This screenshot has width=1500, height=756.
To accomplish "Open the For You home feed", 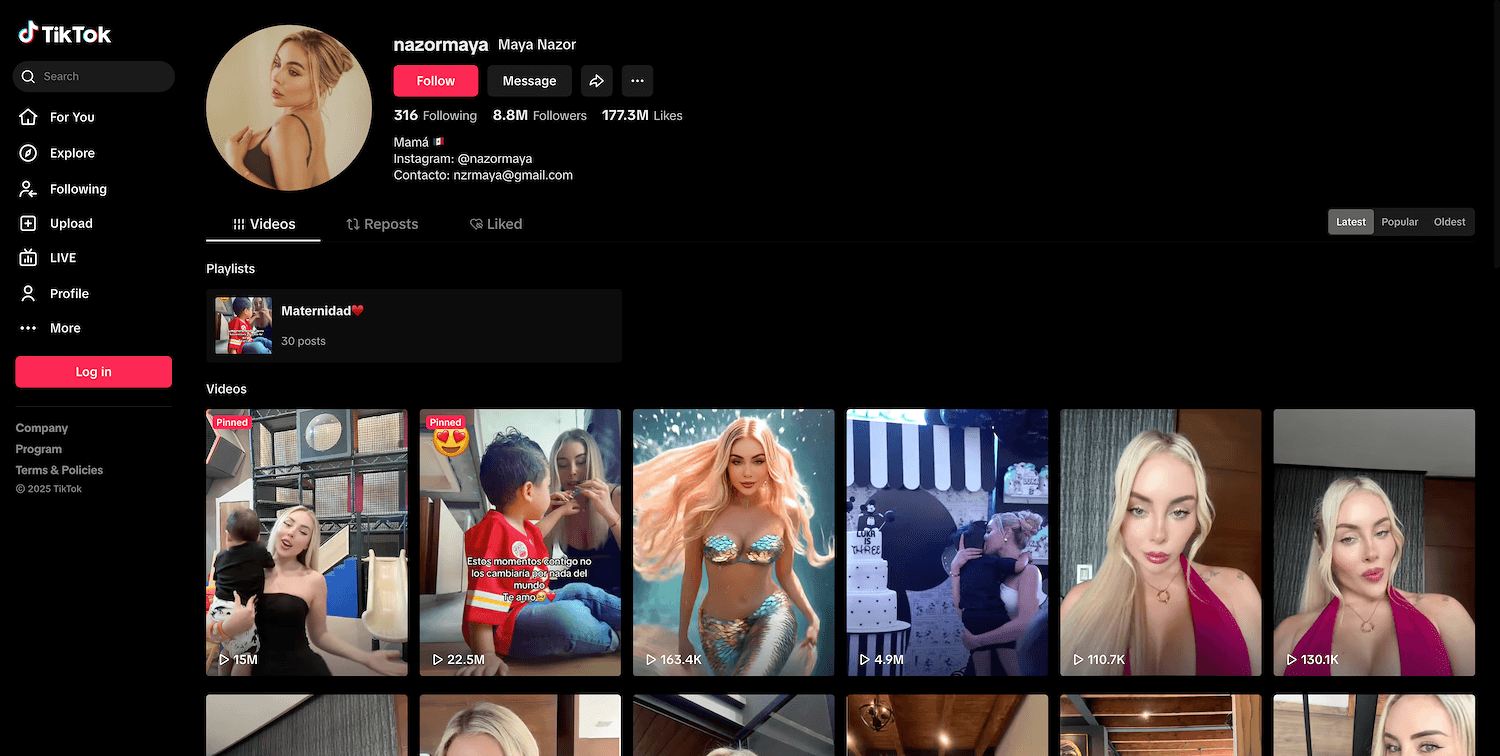I will pos(72,117).
